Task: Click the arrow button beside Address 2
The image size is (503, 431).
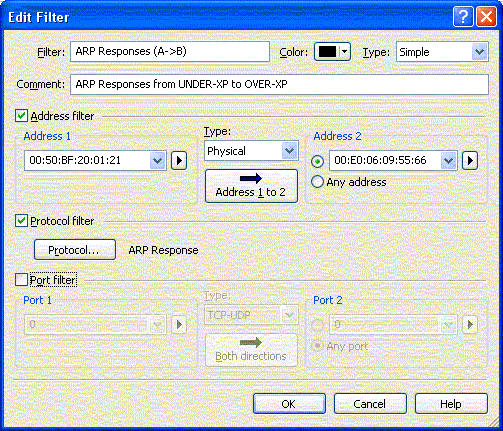Action: pyautogui.click(x=470, y=161)
